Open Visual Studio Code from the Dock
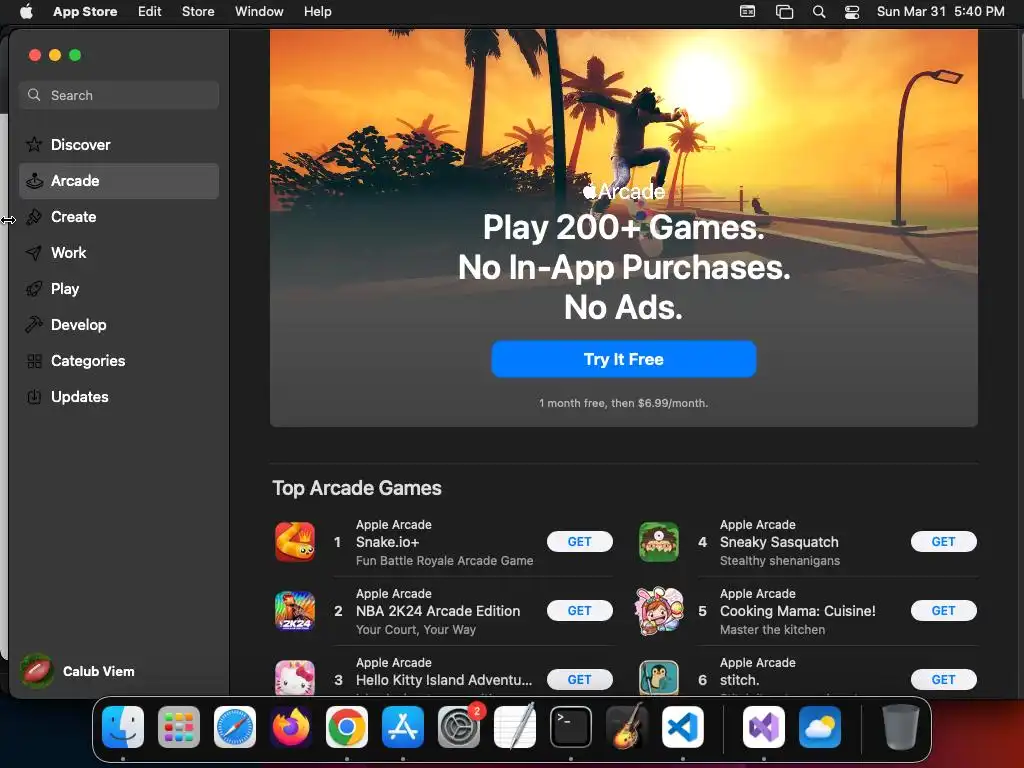This screenshot has height=768, width=1024. click(x=682, y=727)
